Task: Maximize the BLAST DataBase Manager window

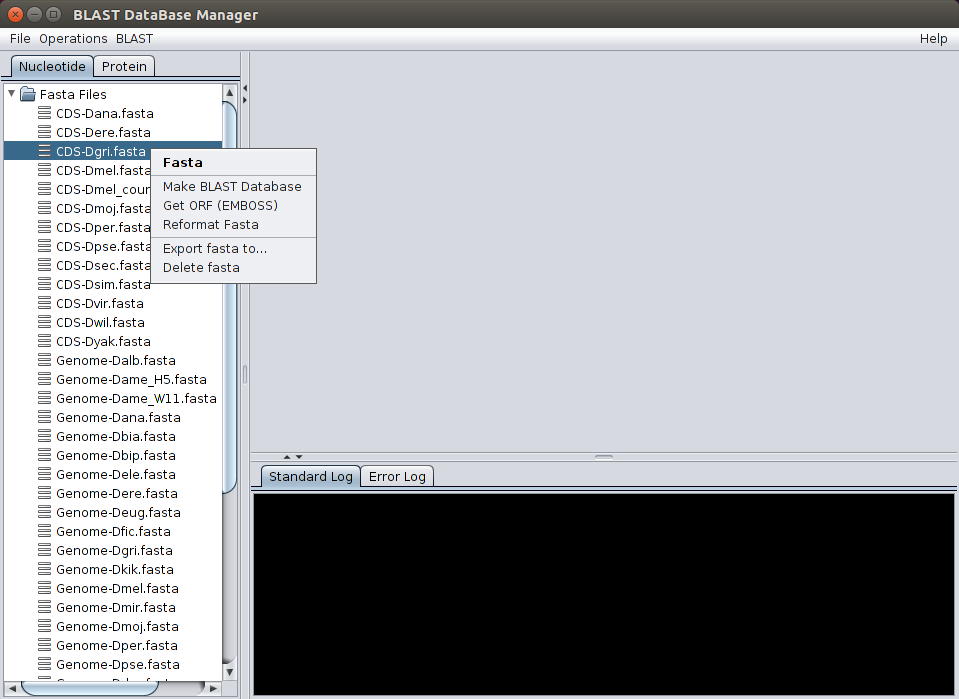Action: 54,14
